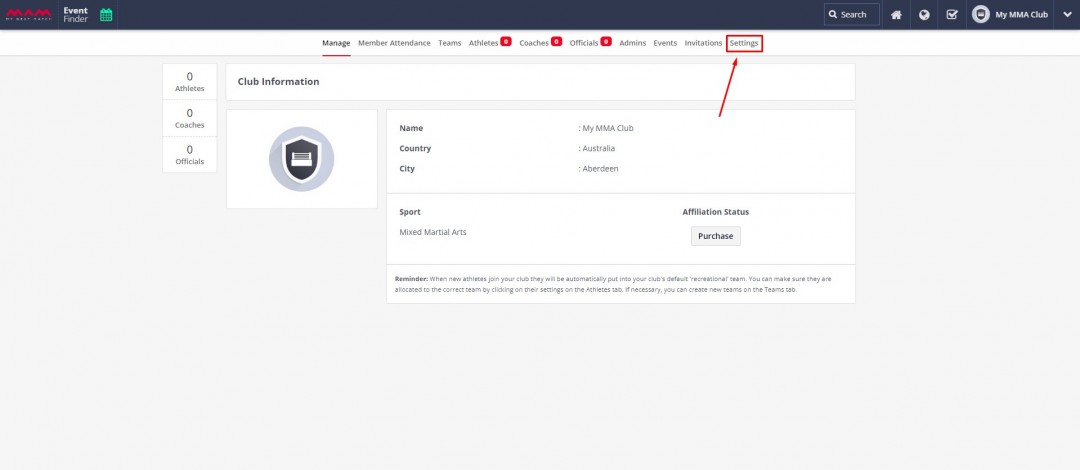Open the Events tab
1080x470 pixels.
[x=665, y=43]
